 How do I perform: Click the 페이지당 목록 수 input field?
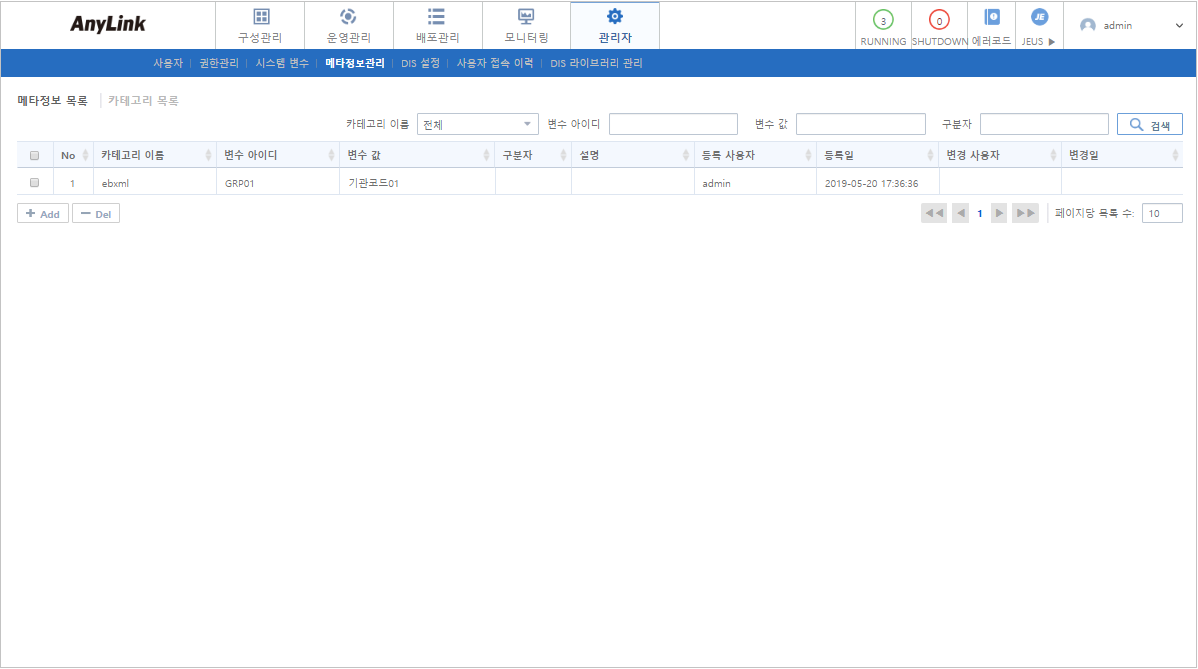(1161, 212)
